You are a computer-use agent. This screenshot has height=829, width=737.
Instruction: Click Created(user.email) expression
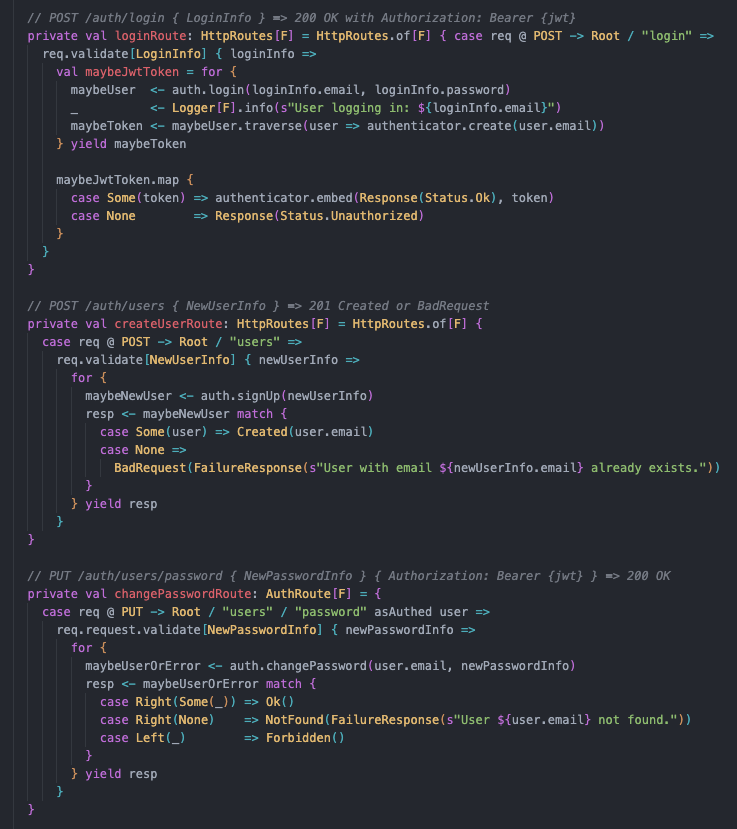(x=305, y=432)
